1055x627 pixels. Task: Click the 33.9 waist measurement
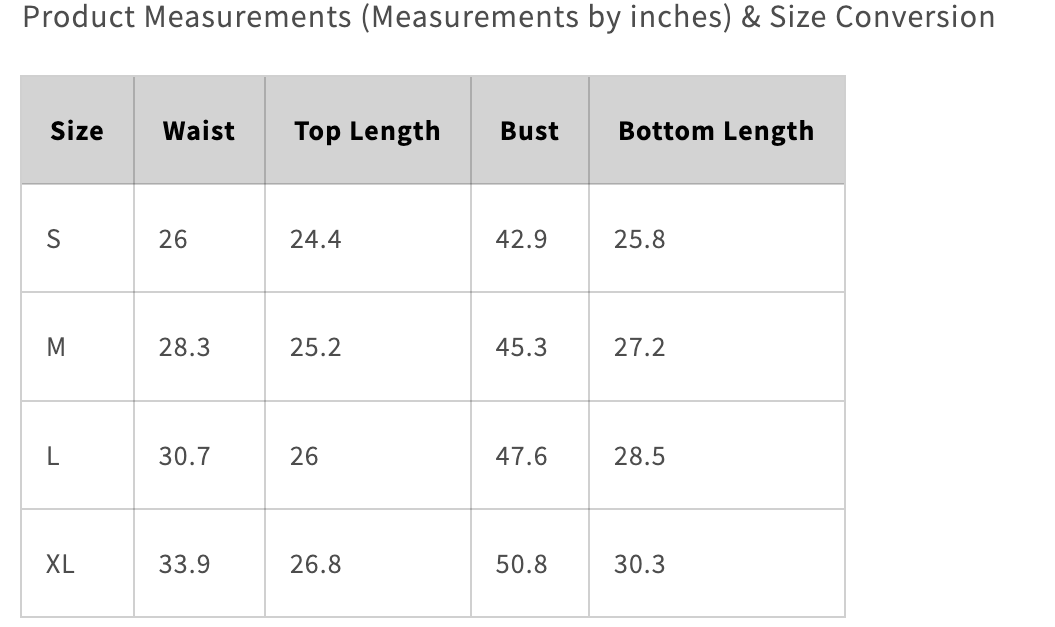pyautogui.click(x=184, y=564)
